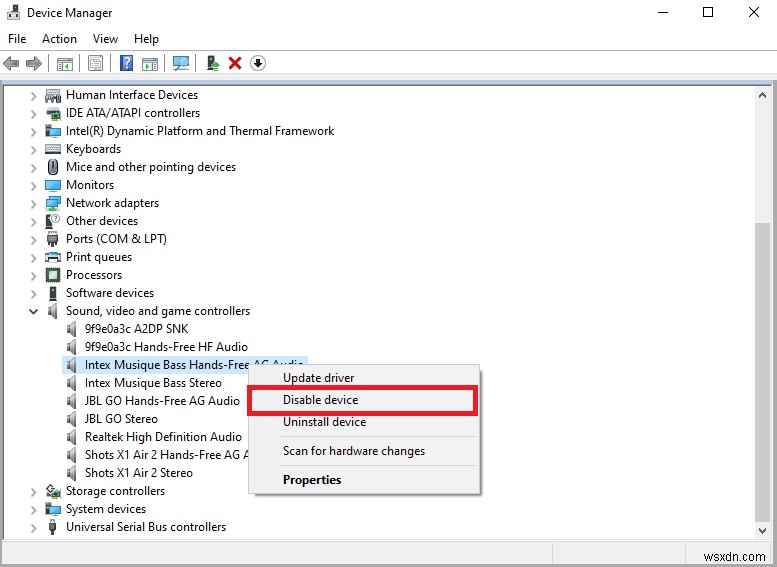The height and width of the screenshot is (567, 777).
Task: Expand the System devices node
Action: [x=33, y=510]
